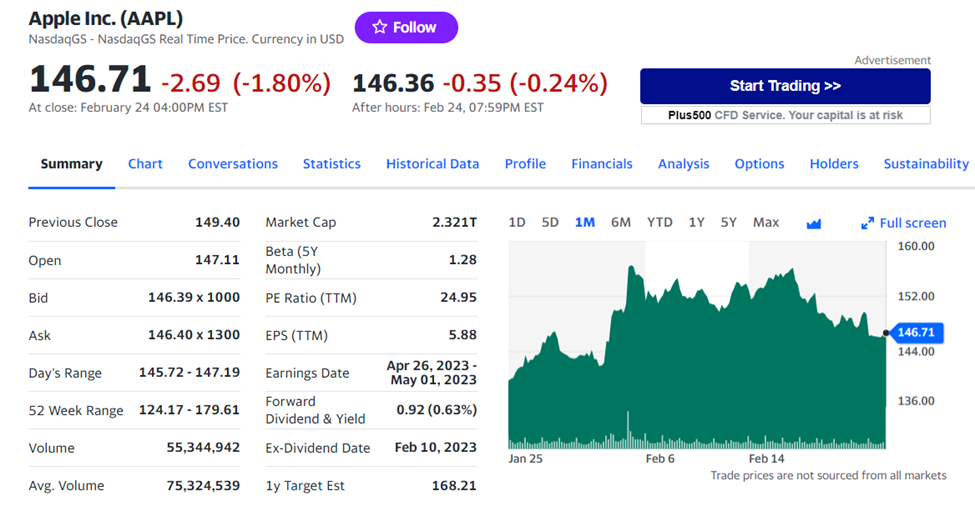The image size is (975, 521).
Task: Click the PE Ratio value 24.95
Action: (x=458, y=298)
